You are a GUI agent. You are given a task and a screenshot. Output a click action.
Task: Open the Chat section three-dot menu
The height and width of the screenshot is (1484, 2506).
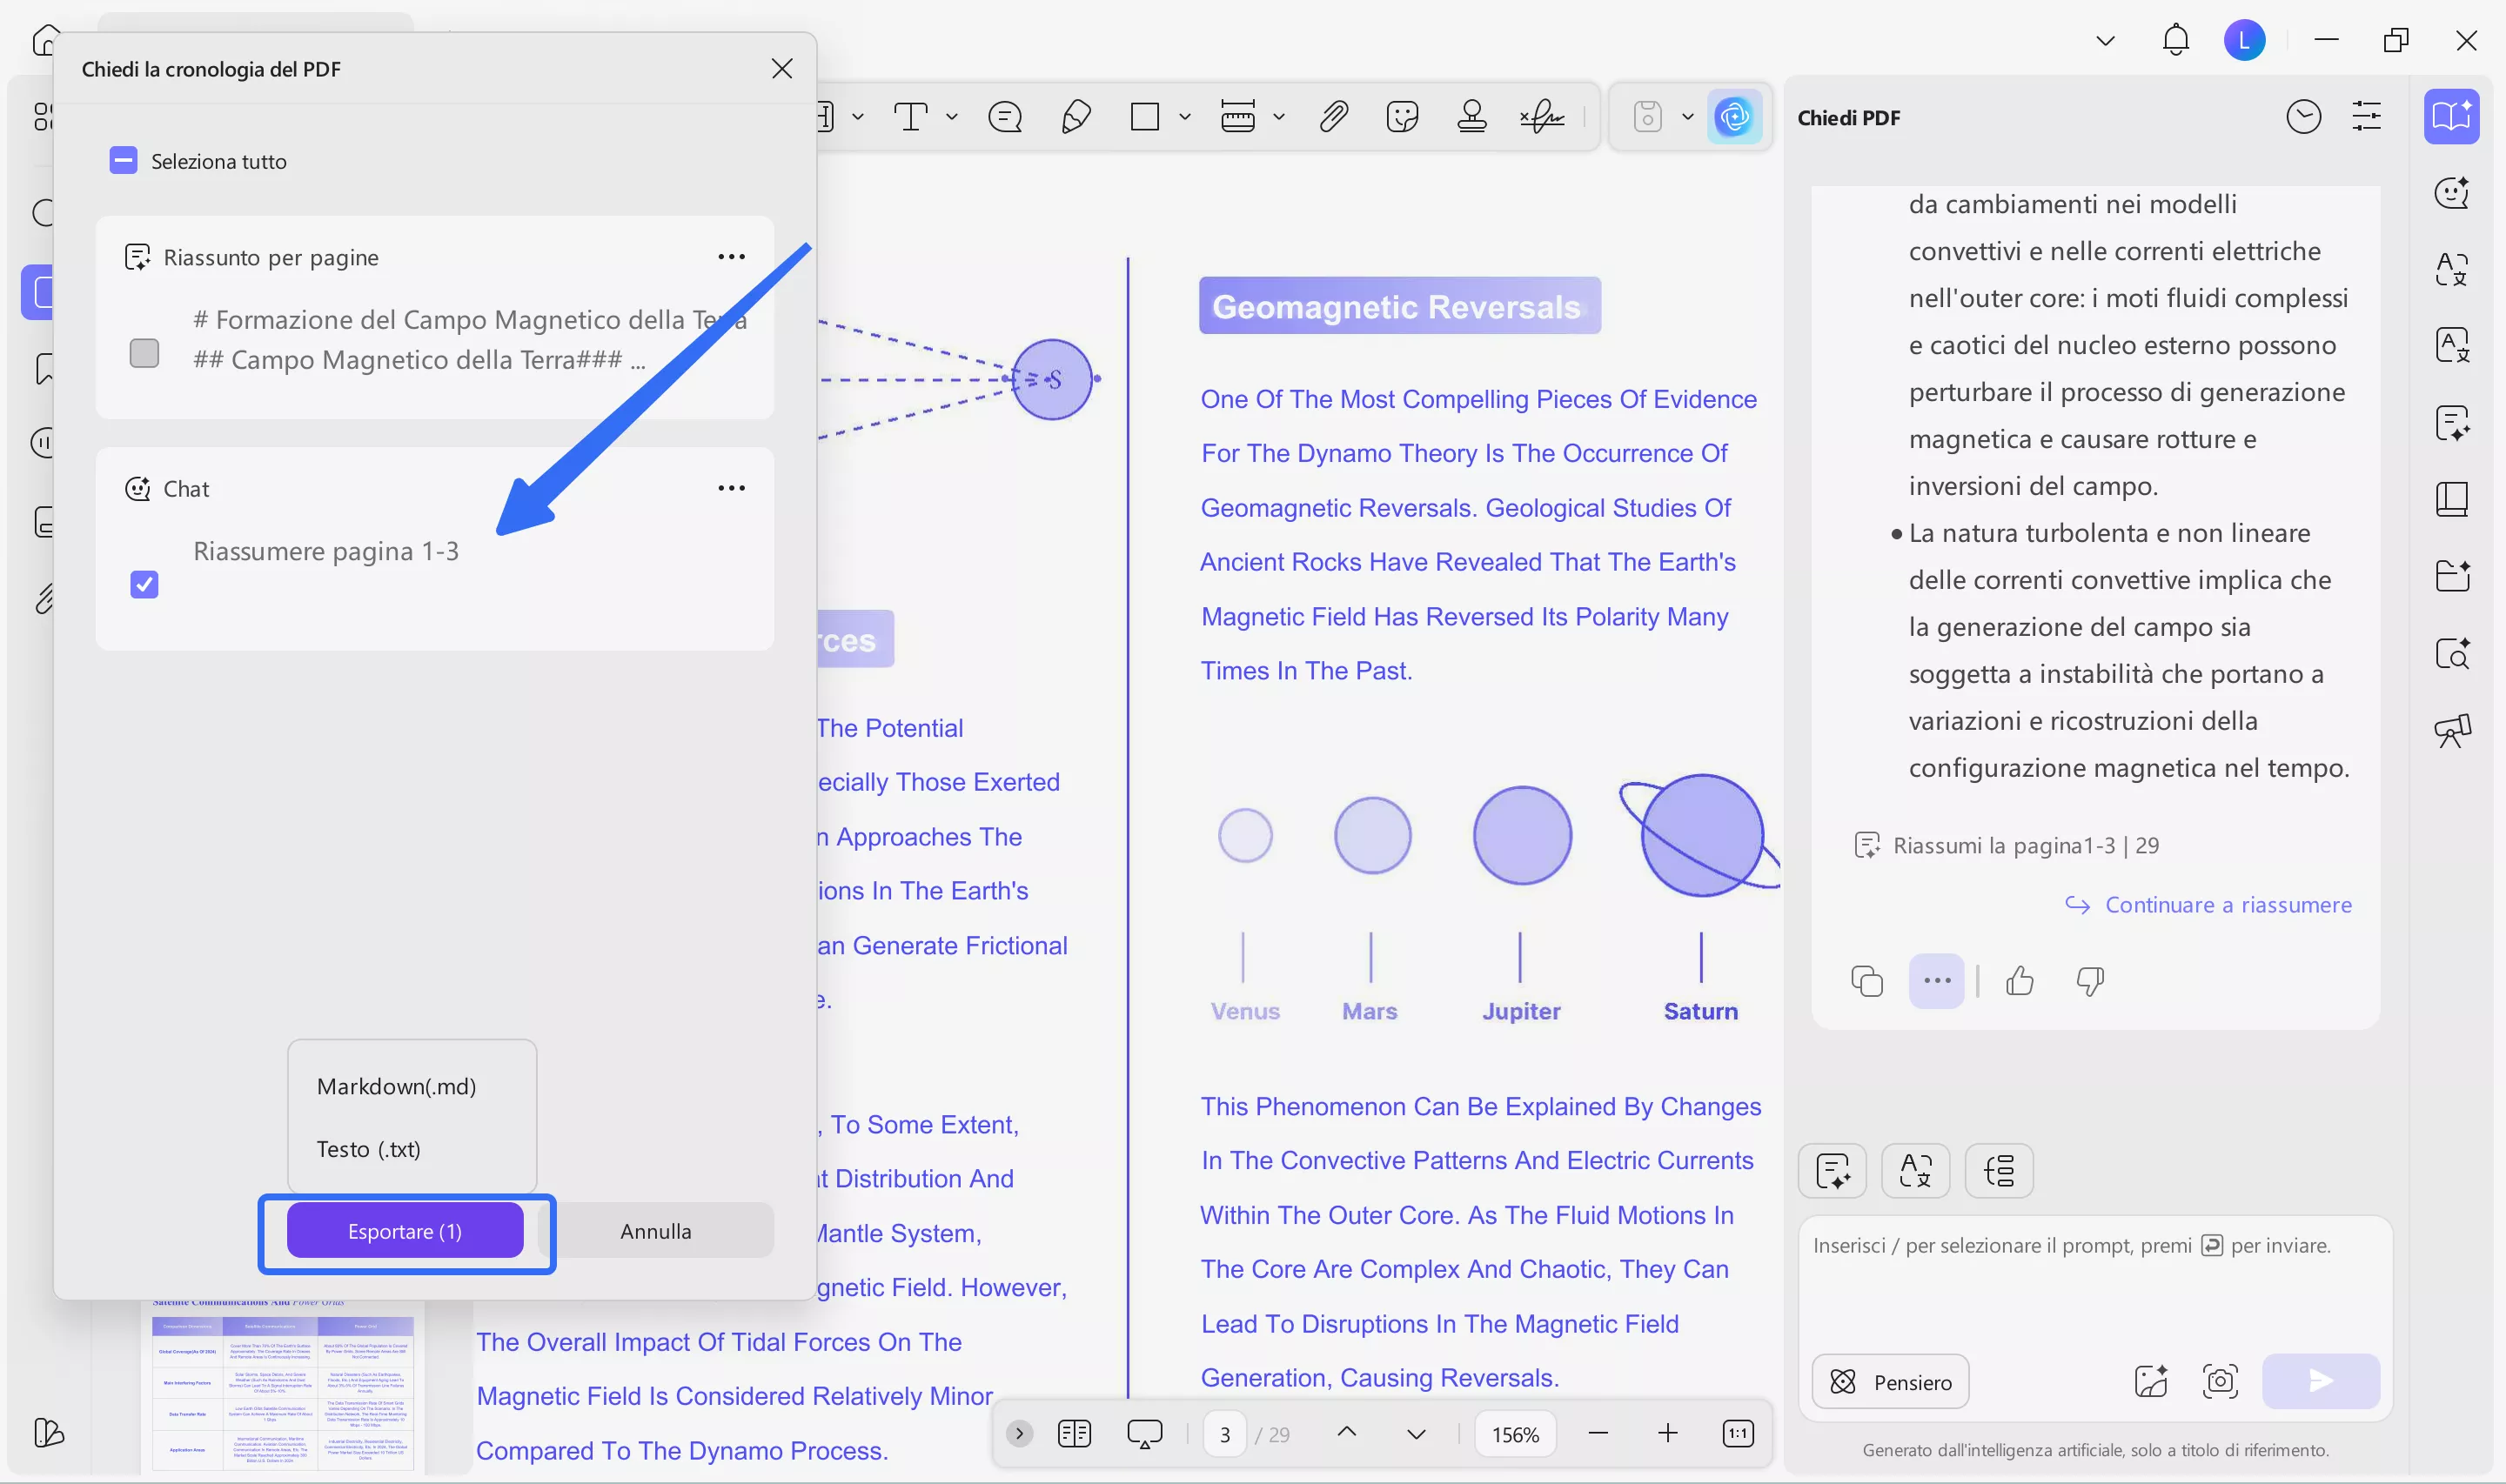point(731,488)
